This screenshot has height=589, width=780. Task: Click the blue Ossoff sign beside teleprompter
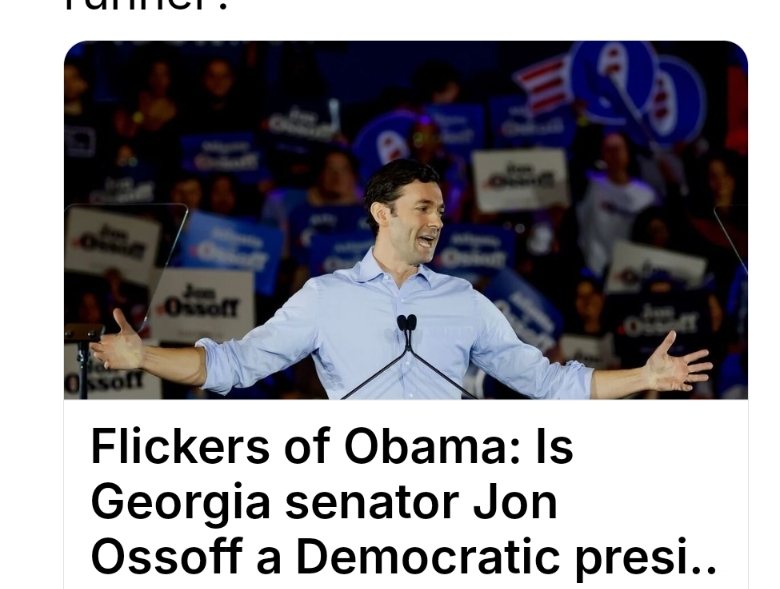[x=230, y=251]
